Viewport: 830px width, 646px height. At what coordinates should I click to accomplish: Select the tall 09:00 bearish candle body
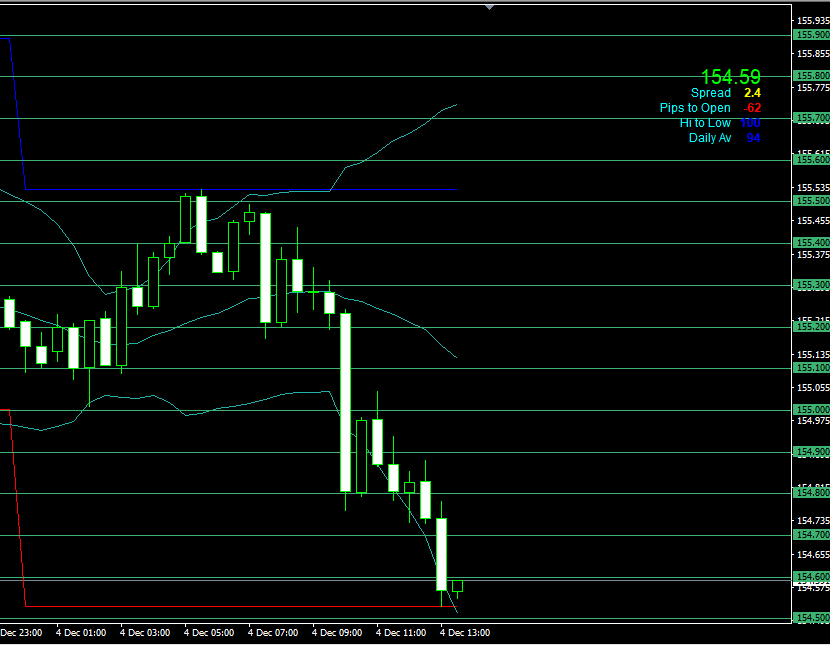coord(346,402)
